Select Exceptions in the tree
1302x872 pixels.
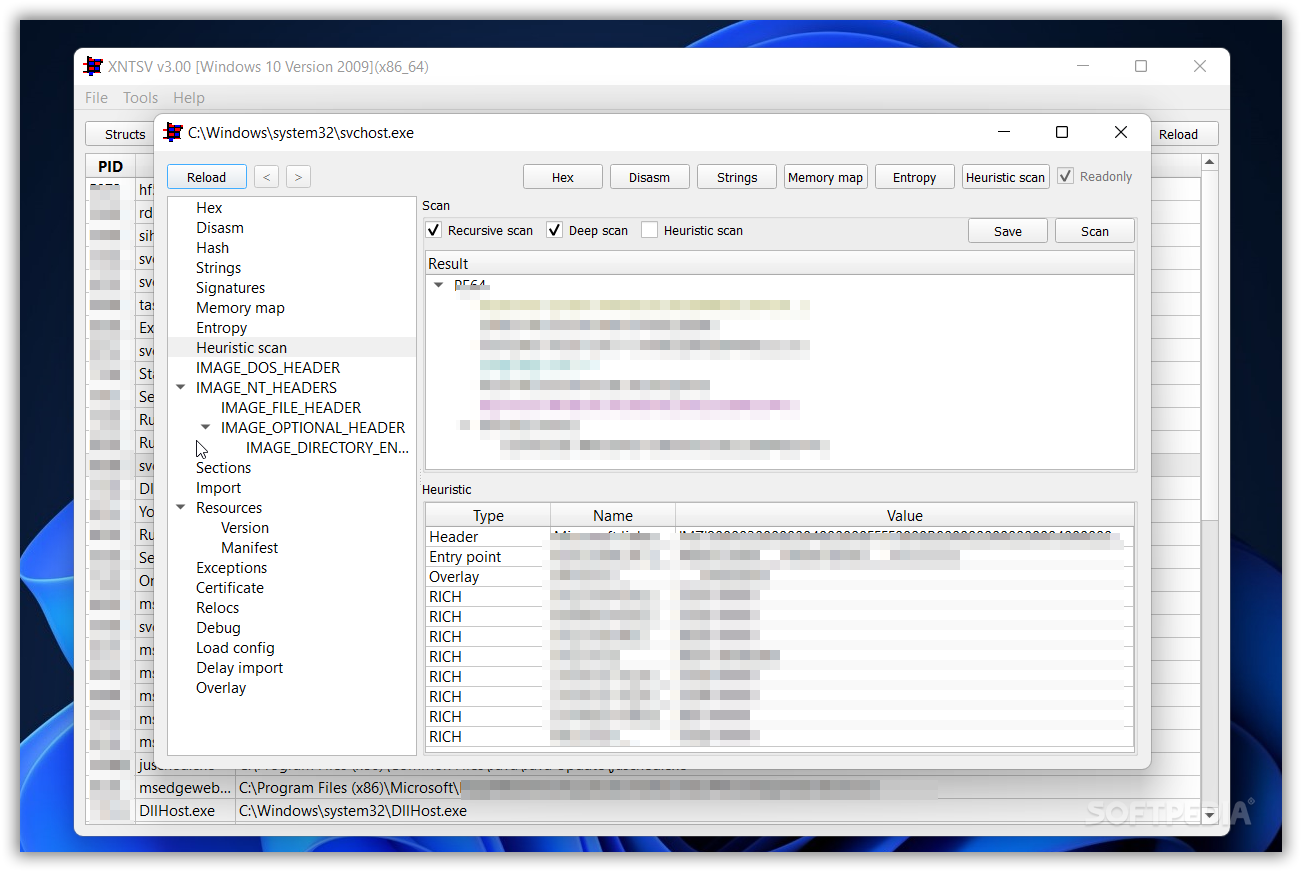[x=231, y=567]
